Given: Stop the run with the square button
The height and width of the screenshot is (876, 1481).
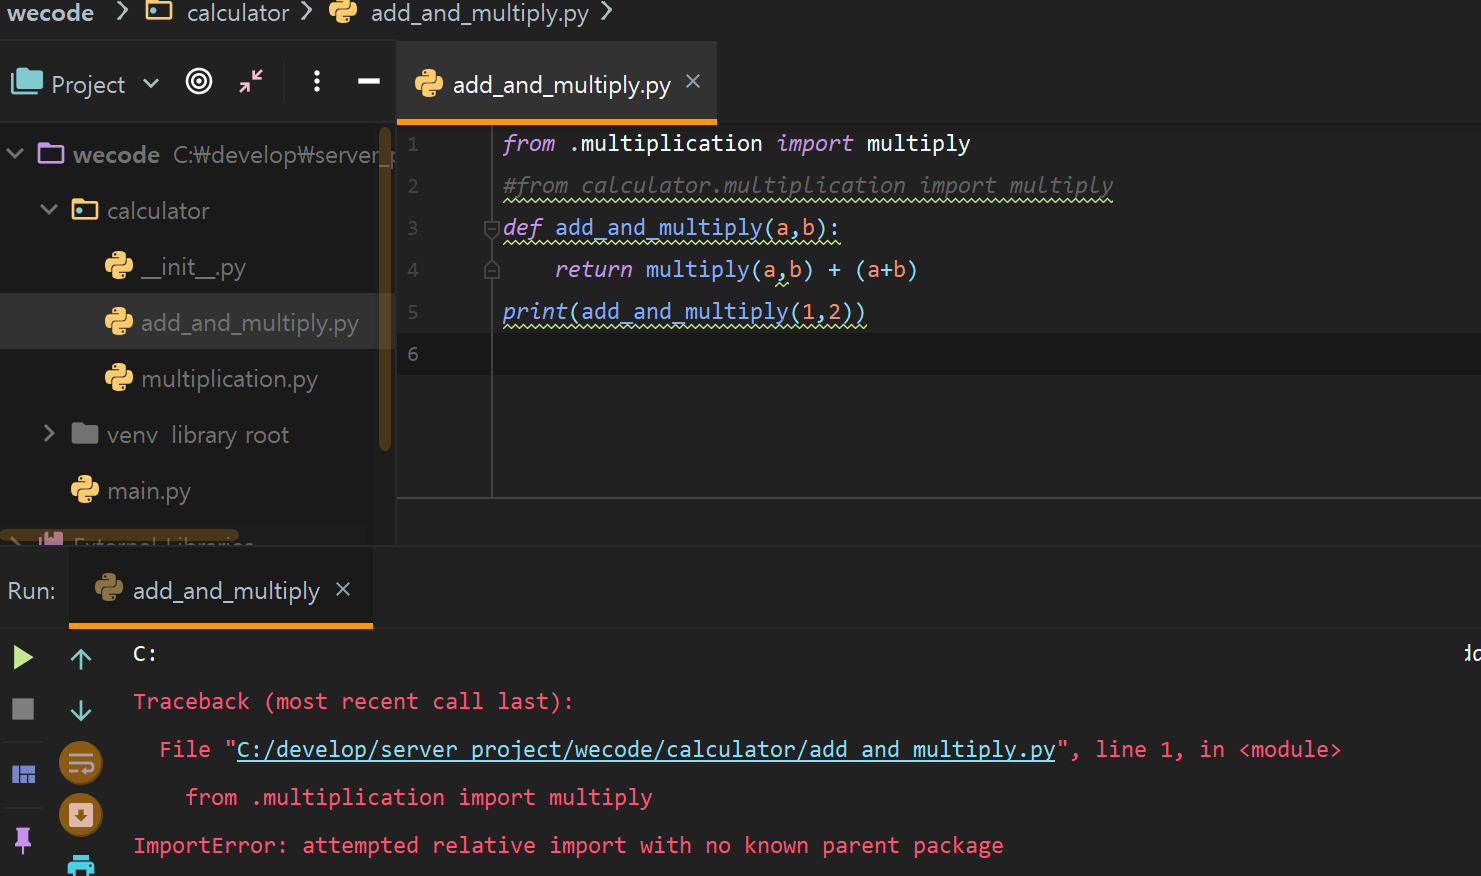Looking at the screenshot, I should click(23, 709).
